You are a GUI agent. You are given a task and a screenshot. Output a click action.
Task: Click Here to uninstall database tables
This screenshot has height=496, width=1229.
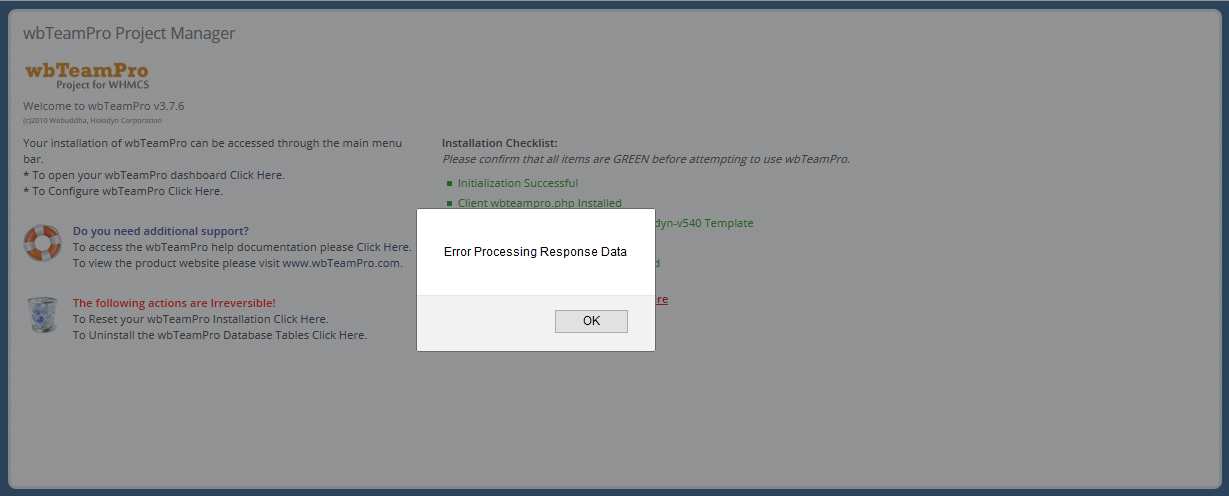339,335
